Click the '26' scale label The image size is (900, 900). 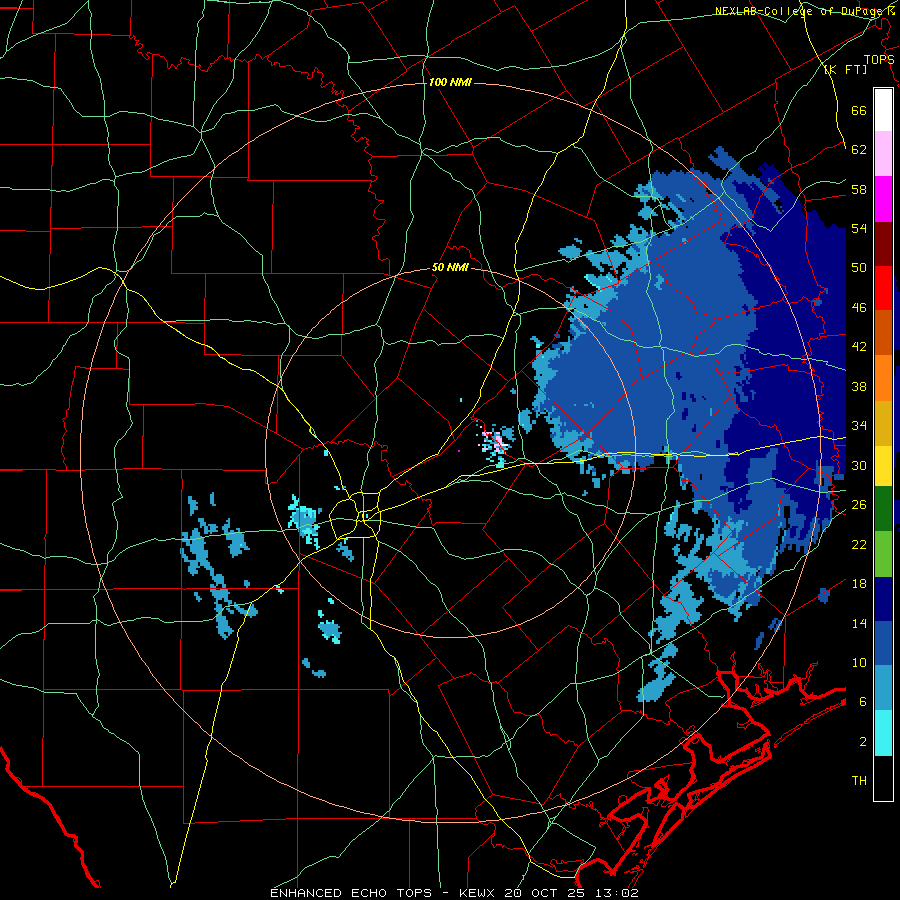tap(859, 505)
